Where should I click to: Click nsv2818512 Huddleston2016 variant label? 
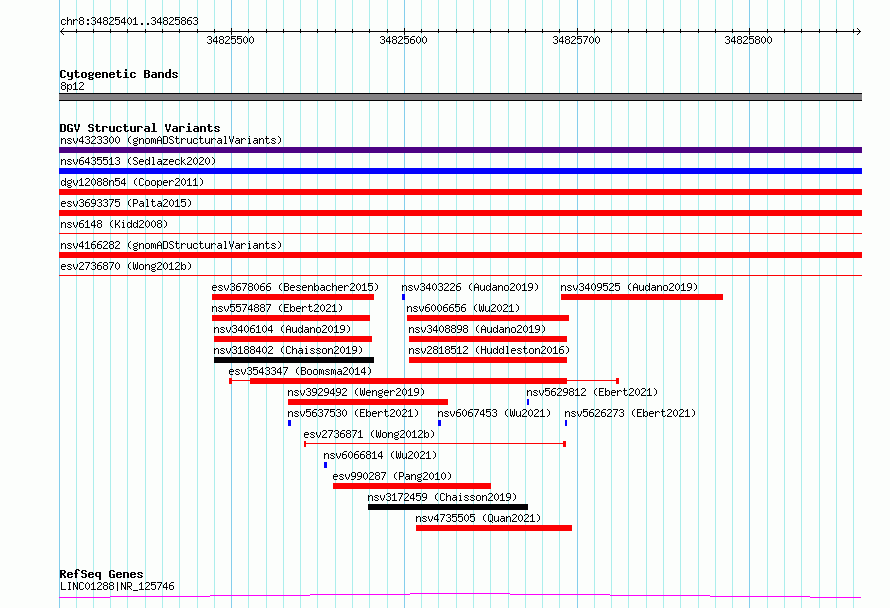coord(489,350)
